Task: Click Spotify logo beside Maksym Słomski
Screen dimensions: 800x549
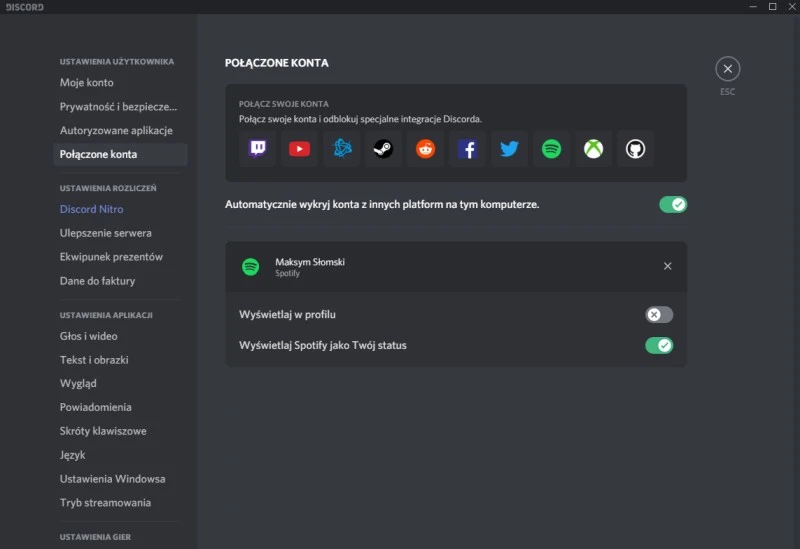Action: tap(251, 267)
